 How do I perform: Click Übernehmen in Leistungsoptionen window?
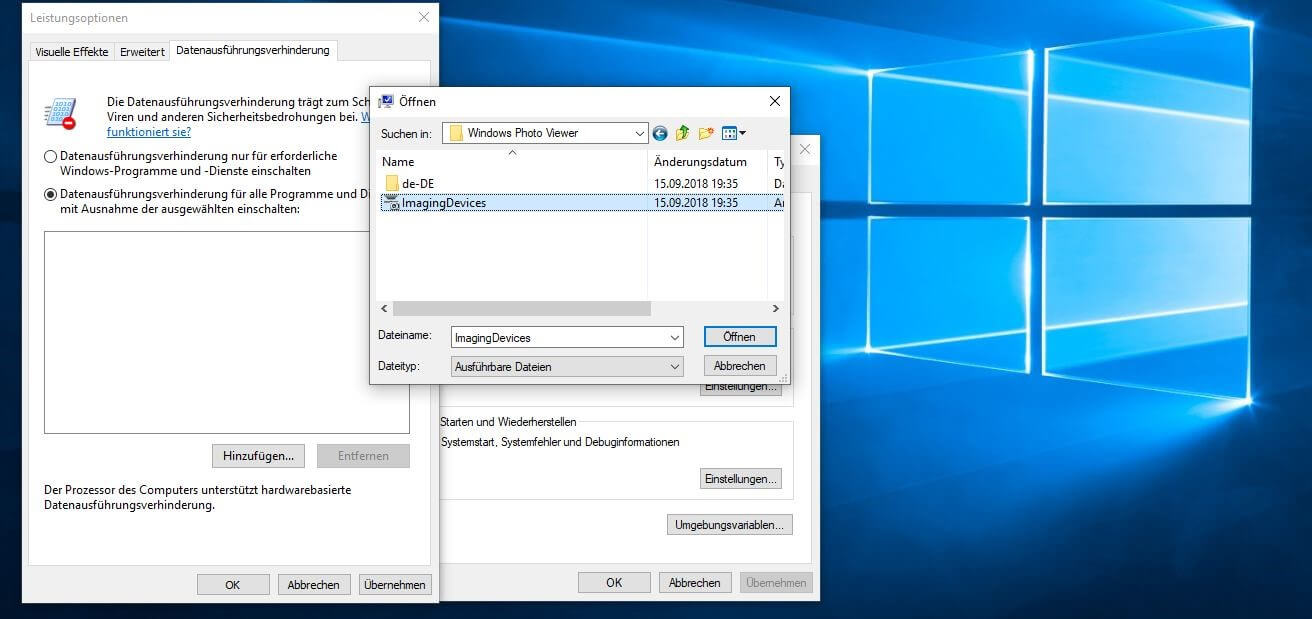point(395,585)
